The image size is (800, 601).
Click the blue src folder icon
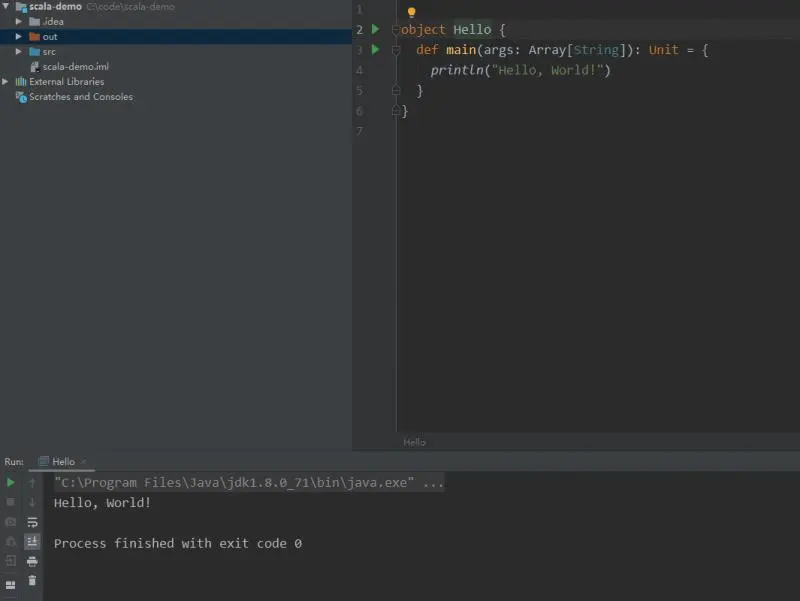click(x=34, y=52)
